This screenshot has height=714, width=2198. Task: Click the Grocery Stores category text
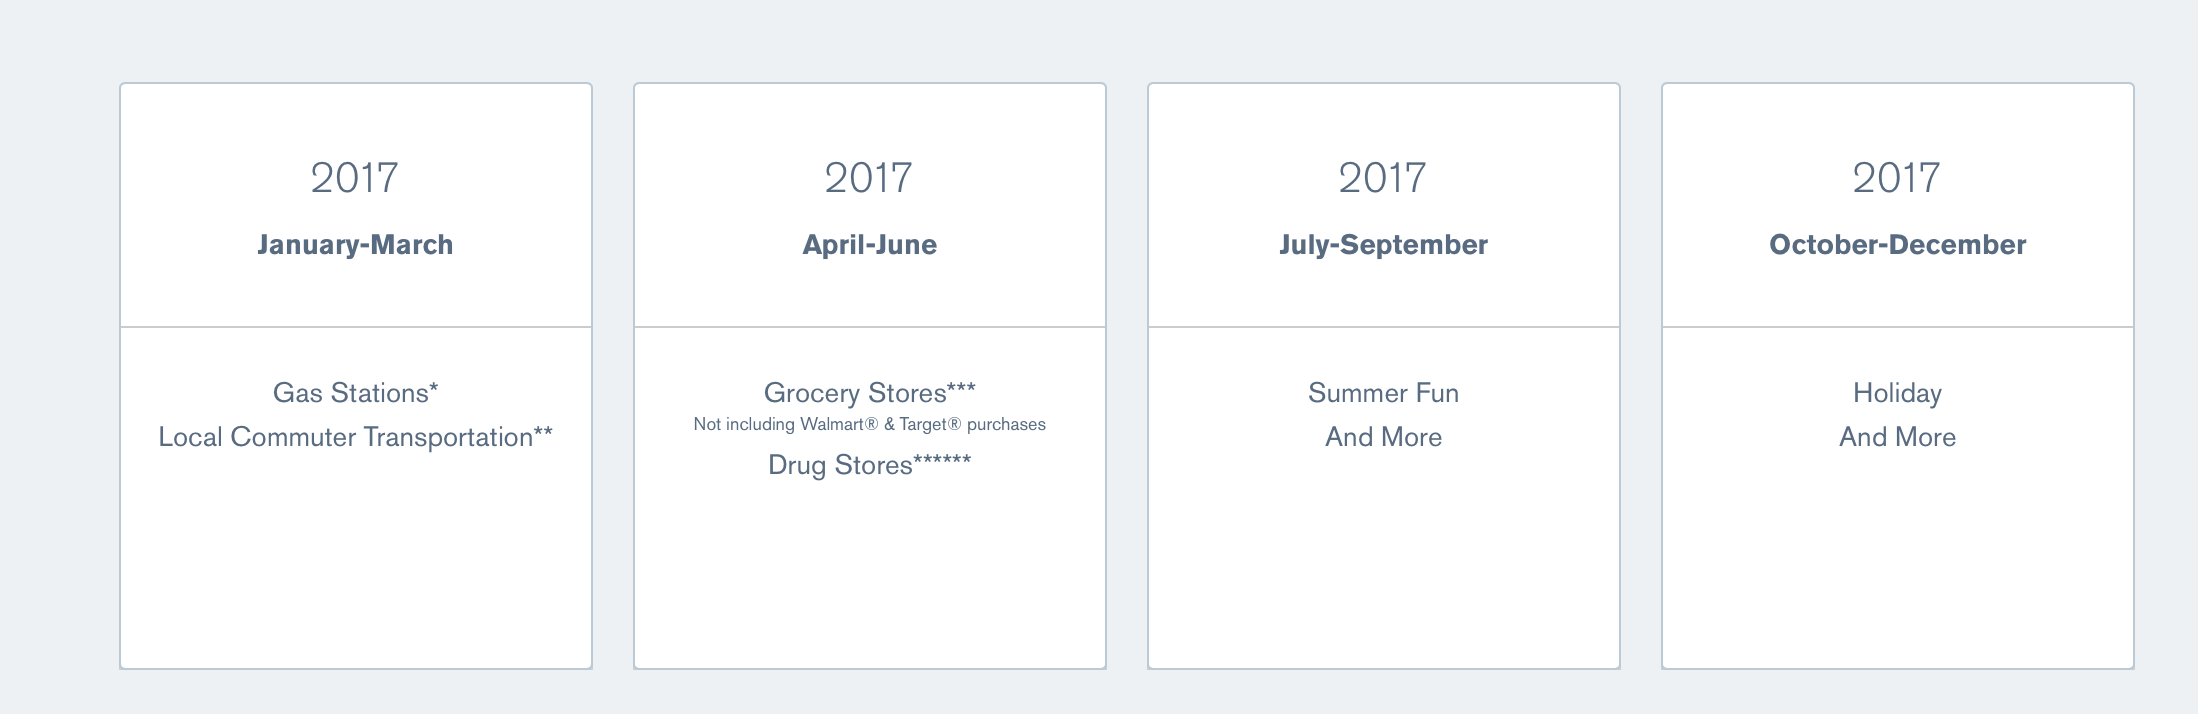click(869, 393)
